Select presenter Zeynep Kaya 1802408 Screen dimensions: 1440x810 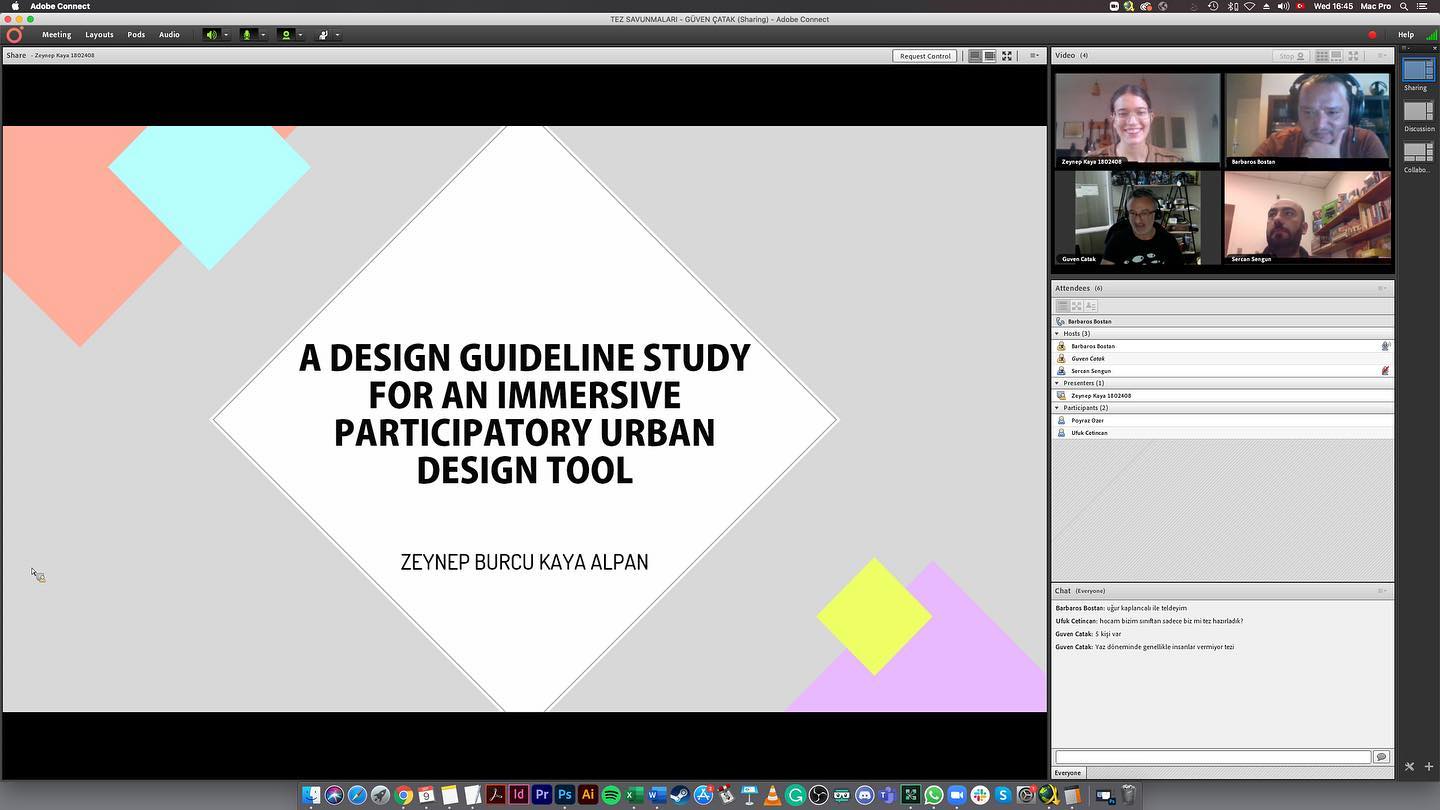click(1222, 396)
